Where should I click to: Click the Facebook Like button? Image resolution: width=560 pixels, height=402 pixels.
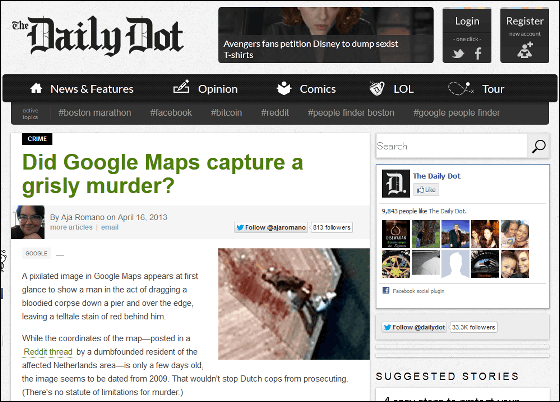(426, 190)
